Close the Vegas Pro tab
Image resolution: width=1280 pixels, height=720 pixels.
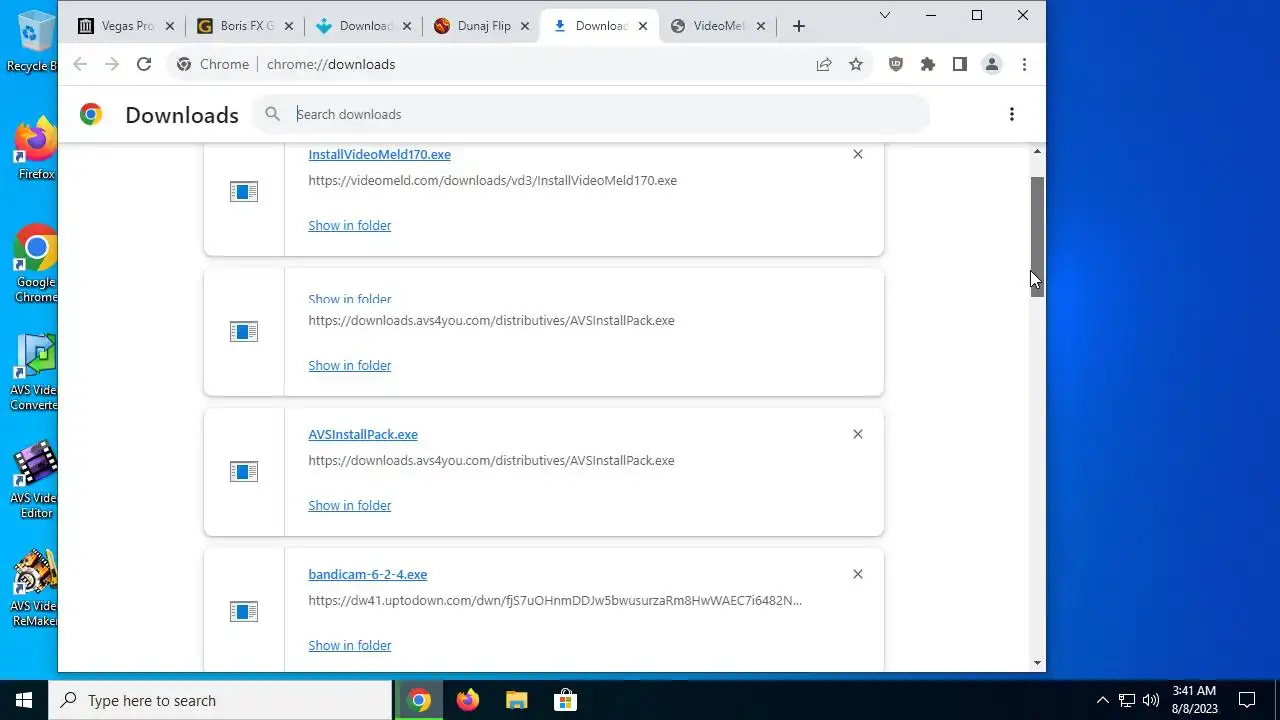point(169,26)
